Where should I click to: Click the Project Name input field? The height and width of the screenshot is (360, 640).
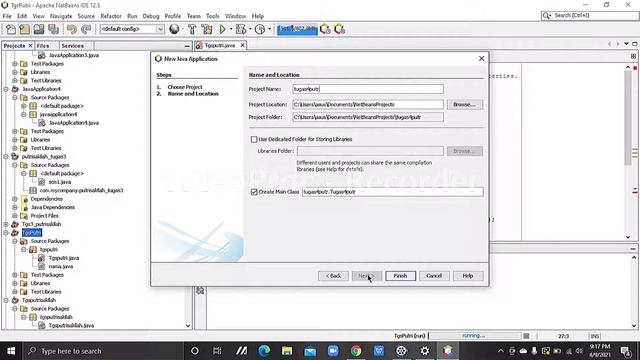tap(368, 89)
